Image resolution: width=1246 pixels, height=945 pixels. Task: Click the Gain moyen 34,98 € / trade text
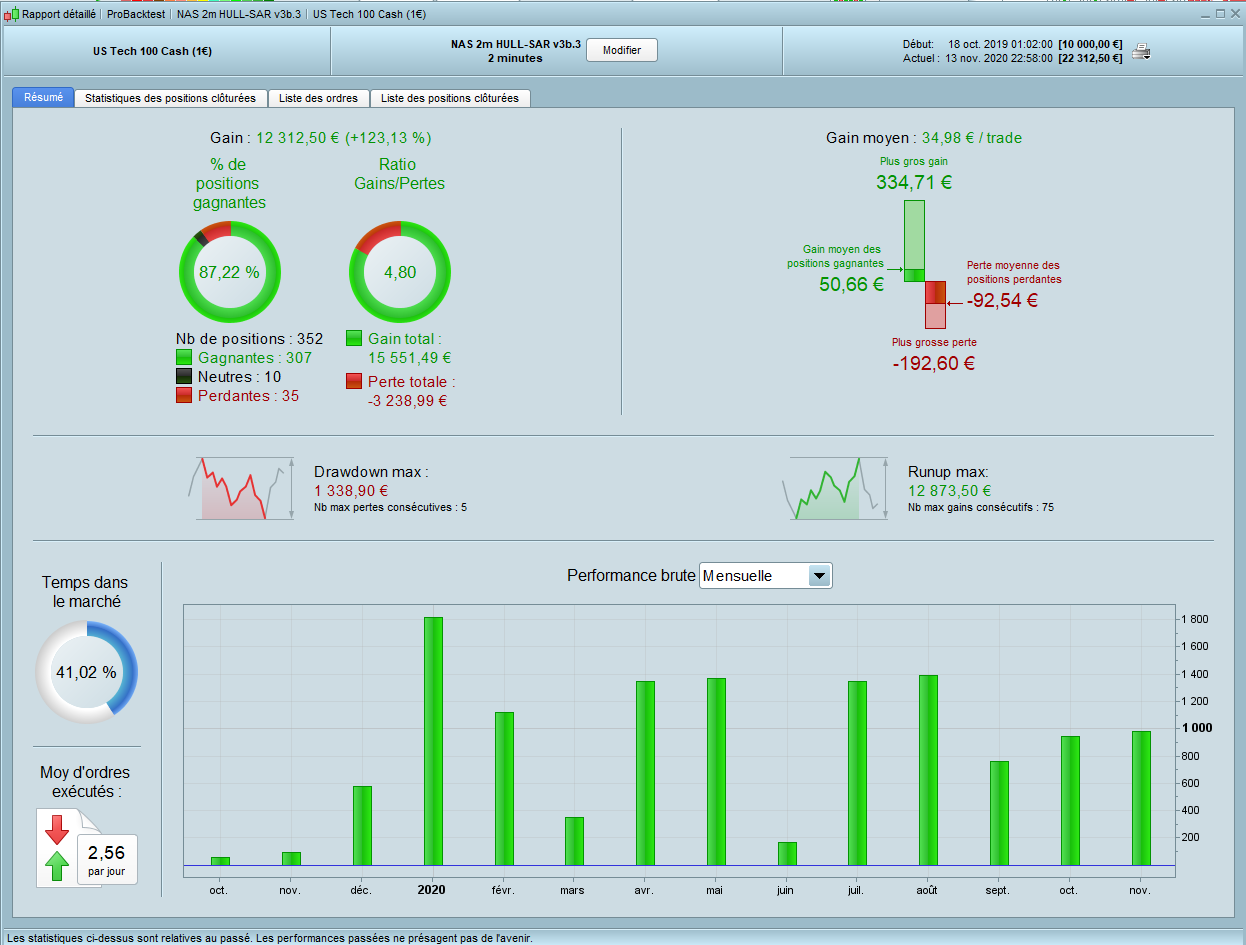coord(924,138)
